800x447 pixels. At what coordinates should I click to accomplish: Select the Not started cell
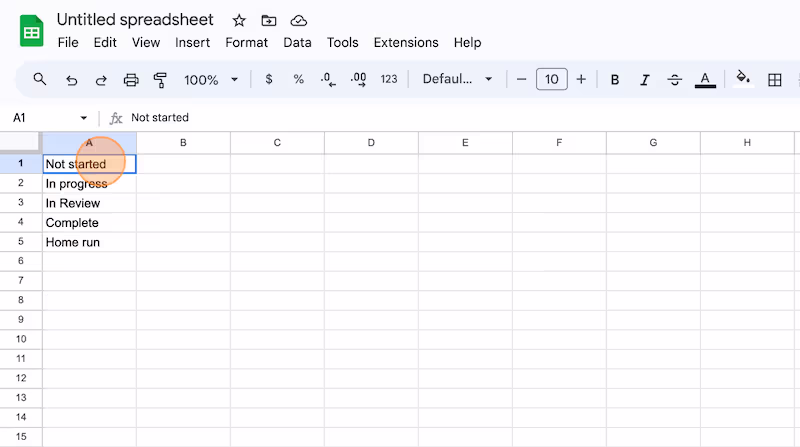coord(89,164)
